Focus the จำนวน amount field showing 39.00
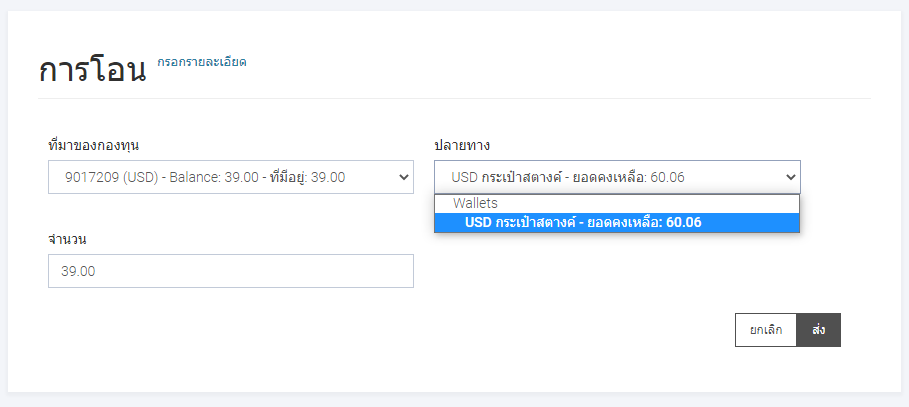The image size is (909, 407). (231, 271)
